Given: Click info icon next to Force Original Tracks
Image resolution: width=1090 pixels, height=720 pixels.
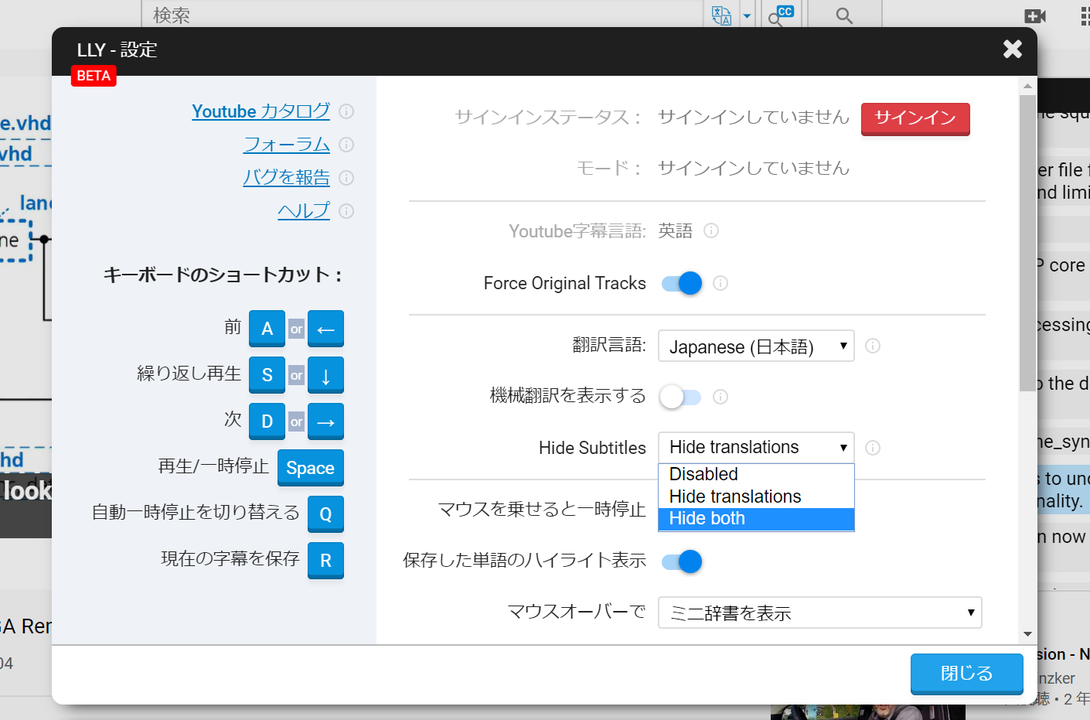Looking at the screenshot, I should (x=720, y=284).
